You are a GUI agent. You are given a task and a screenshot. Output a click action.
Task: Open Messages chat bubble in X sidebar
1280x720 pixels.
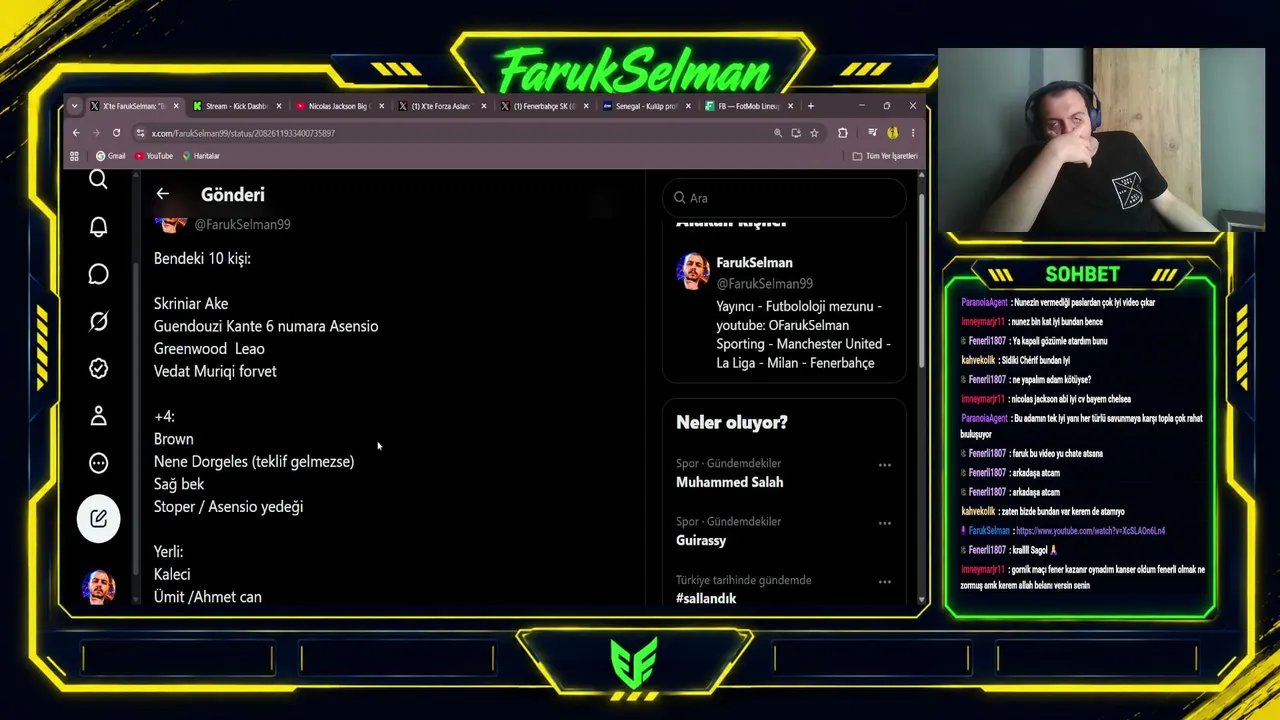tap(98, 274)
